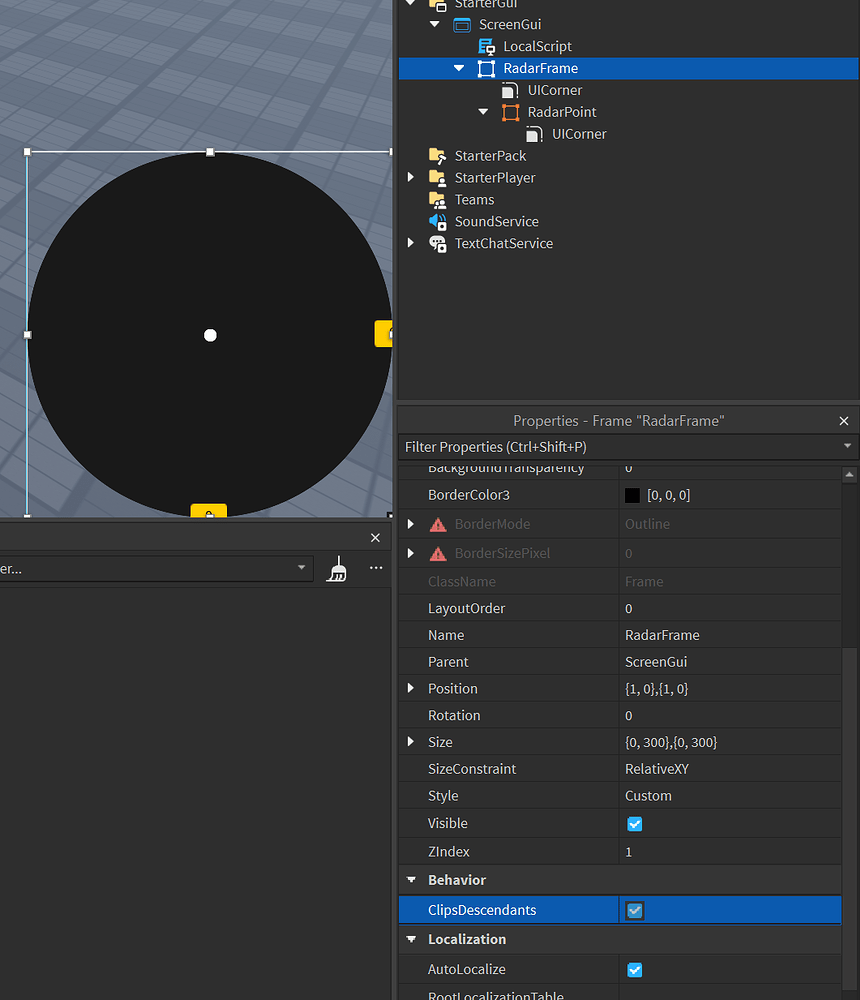
Task: Click the RadarFrame frame icon
Action: click(486, 68)
